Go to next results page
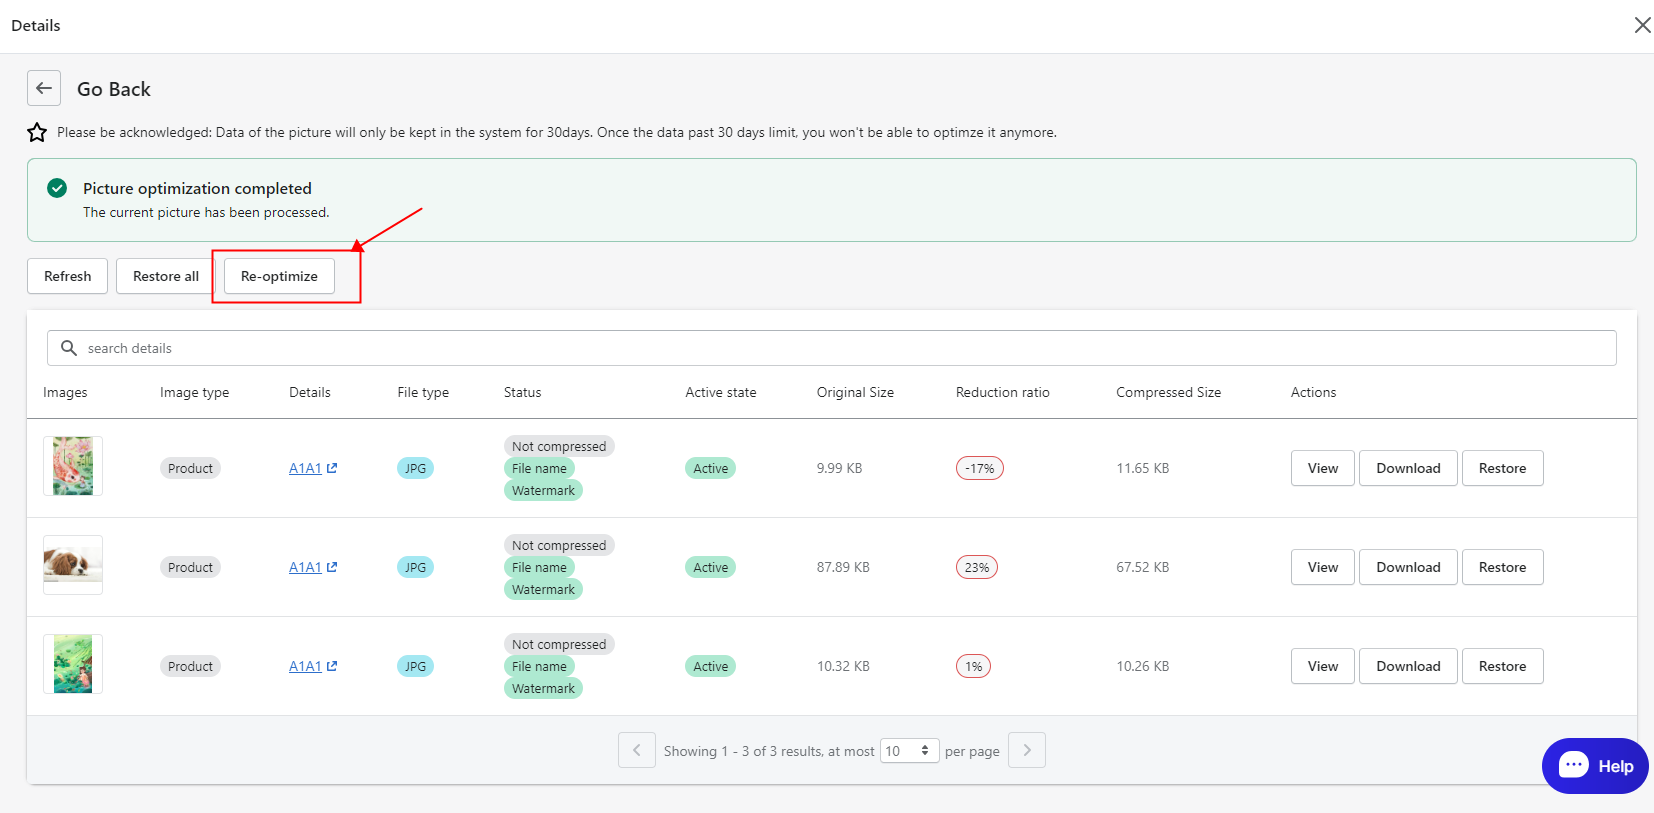1654x813 pixels. pyautogui.click(x=1027, y=750)
